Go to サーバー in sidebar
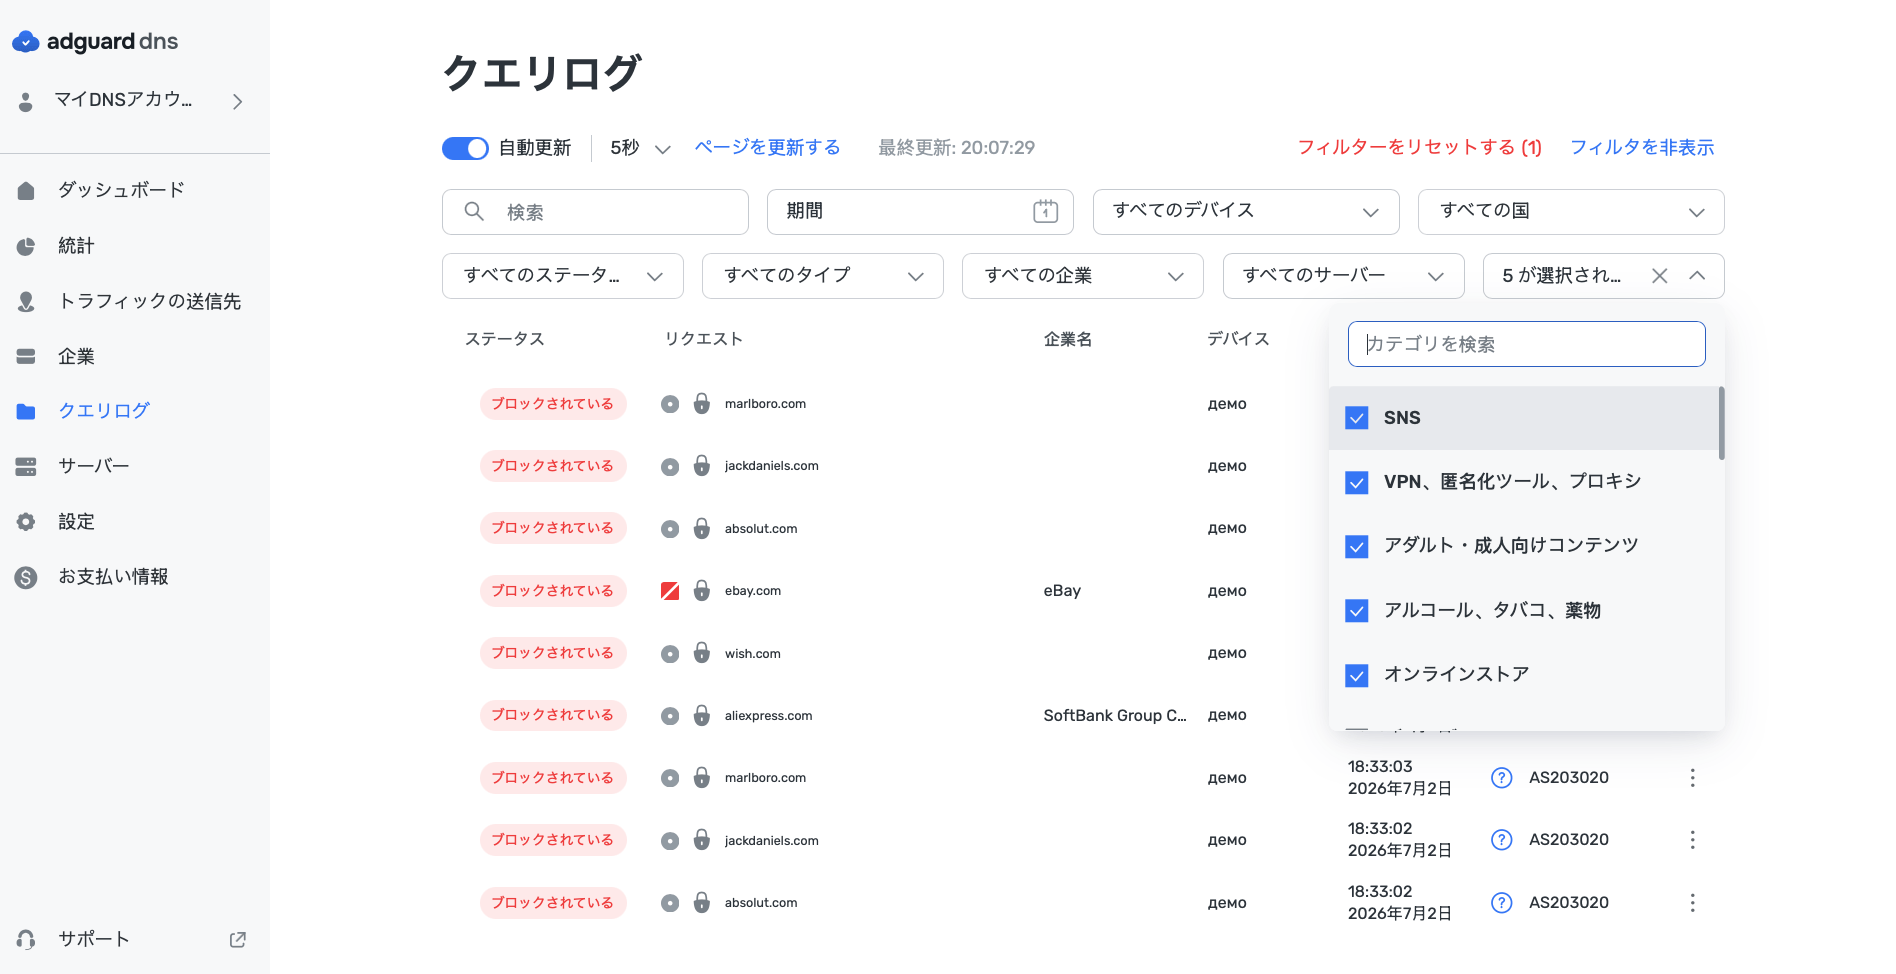The width and height of the screenshot is (1896, 974). coord(94,466)
